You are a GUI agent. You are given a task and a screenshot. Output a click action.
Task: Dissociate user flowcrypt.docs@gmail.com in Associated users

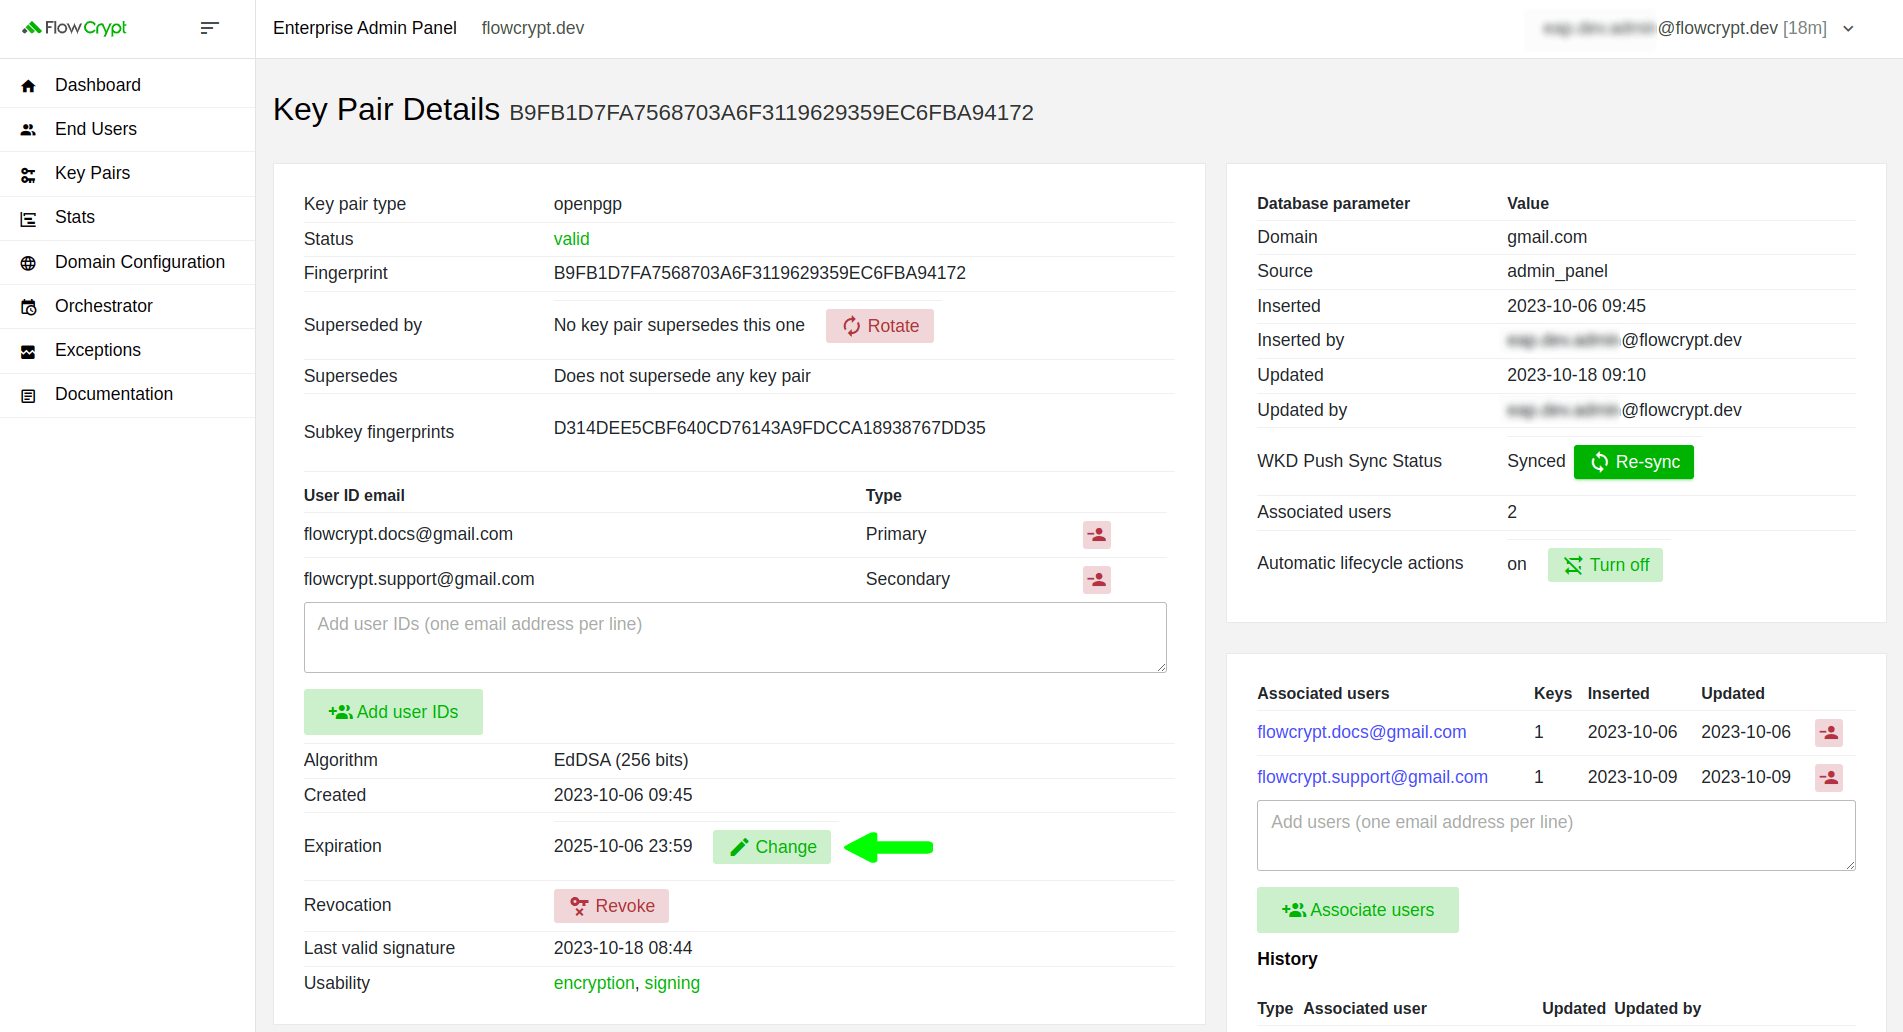pyautogui.click(x=1829, y=733)
